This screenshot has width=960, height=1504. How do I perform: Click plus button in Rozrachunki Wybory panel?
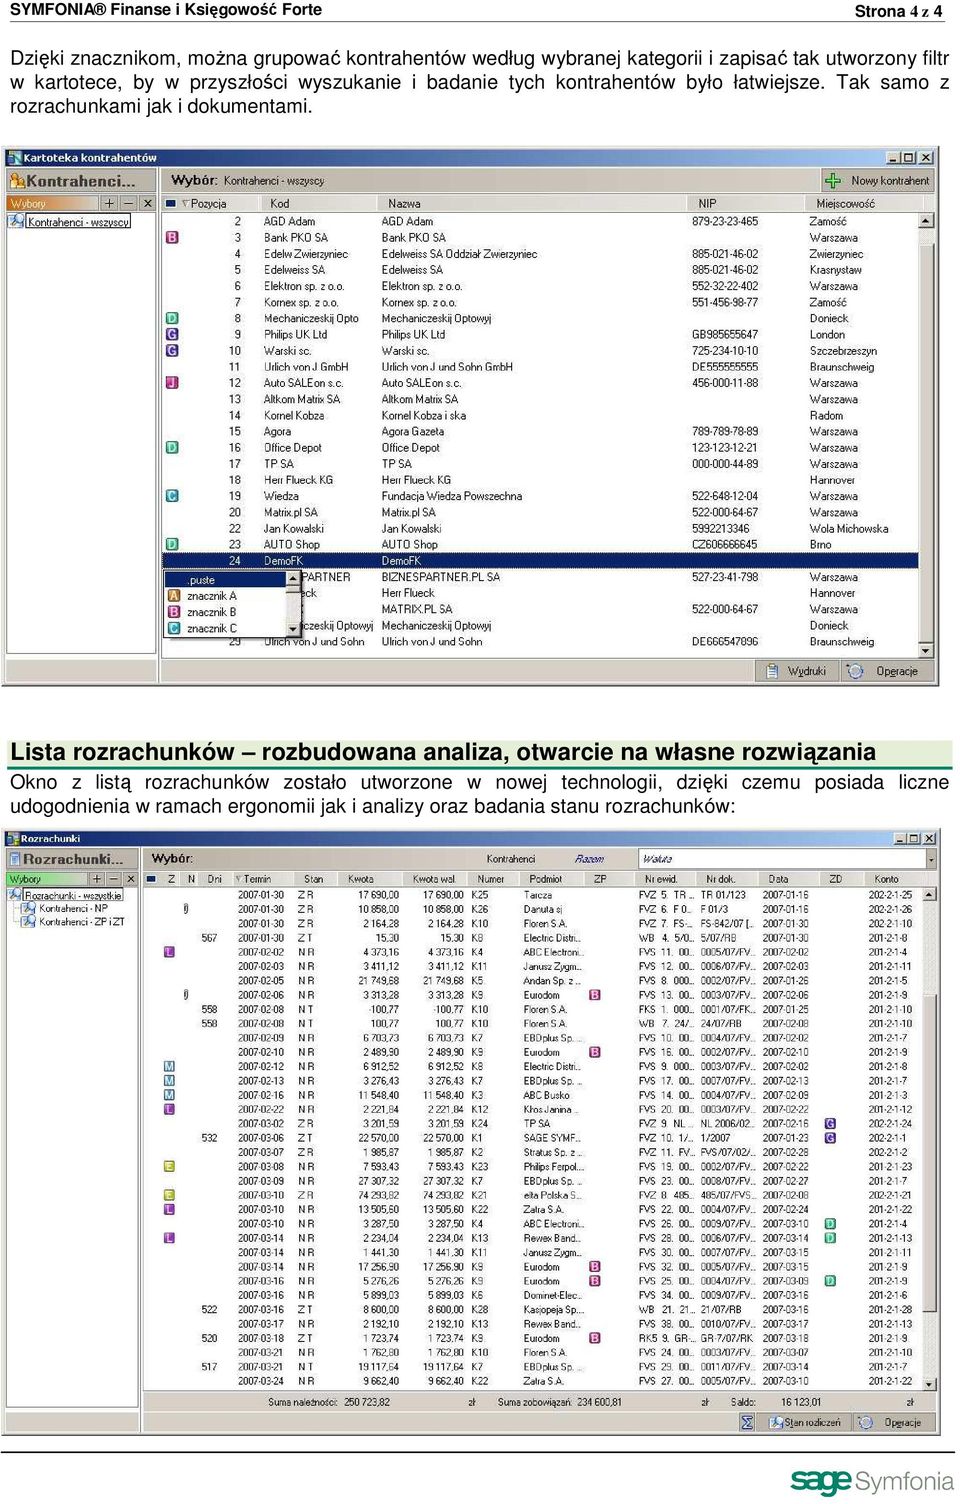(97, 880)
